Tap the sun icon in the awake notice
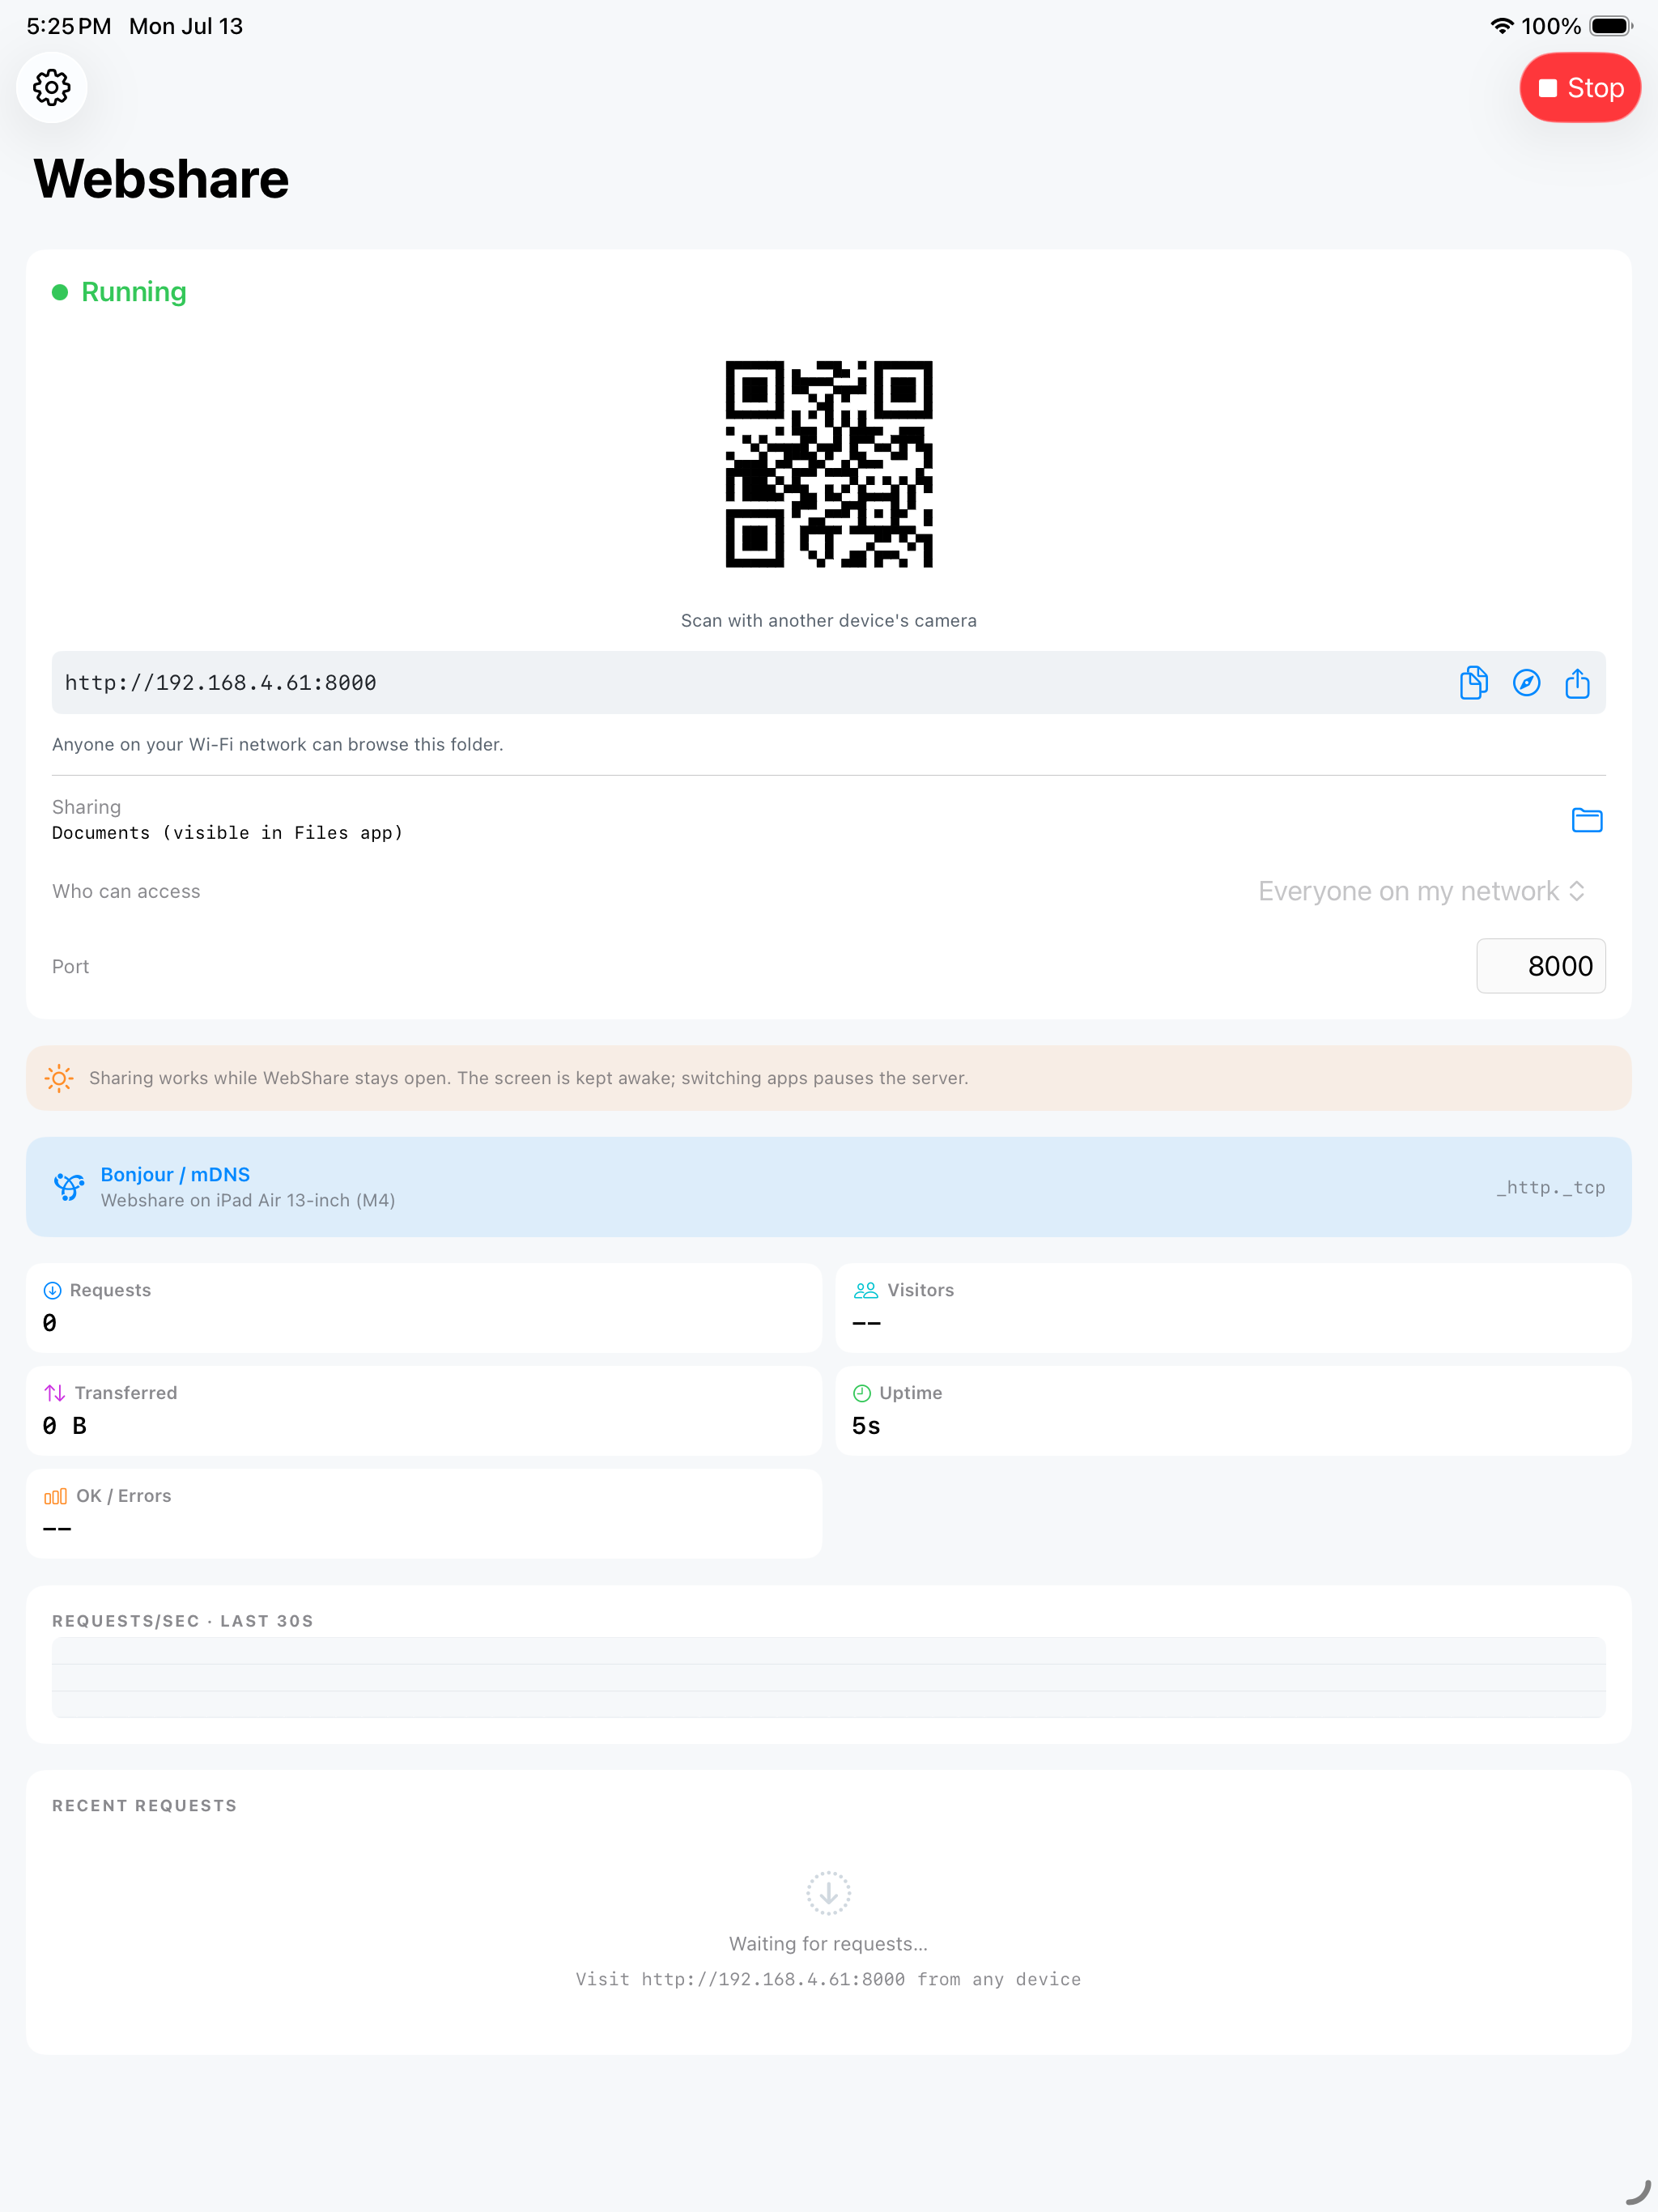The image size is (1658, 2212). [59, 1078]
